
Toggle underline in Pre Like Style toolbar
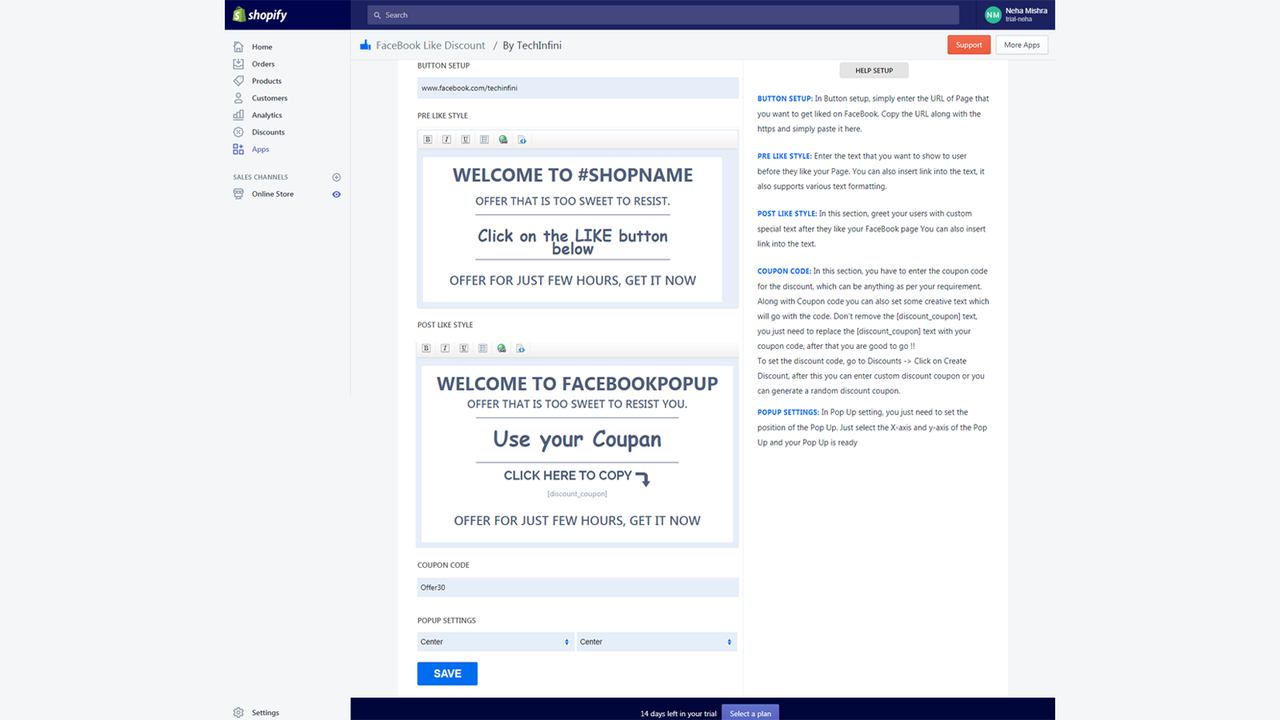click(465, 140)
